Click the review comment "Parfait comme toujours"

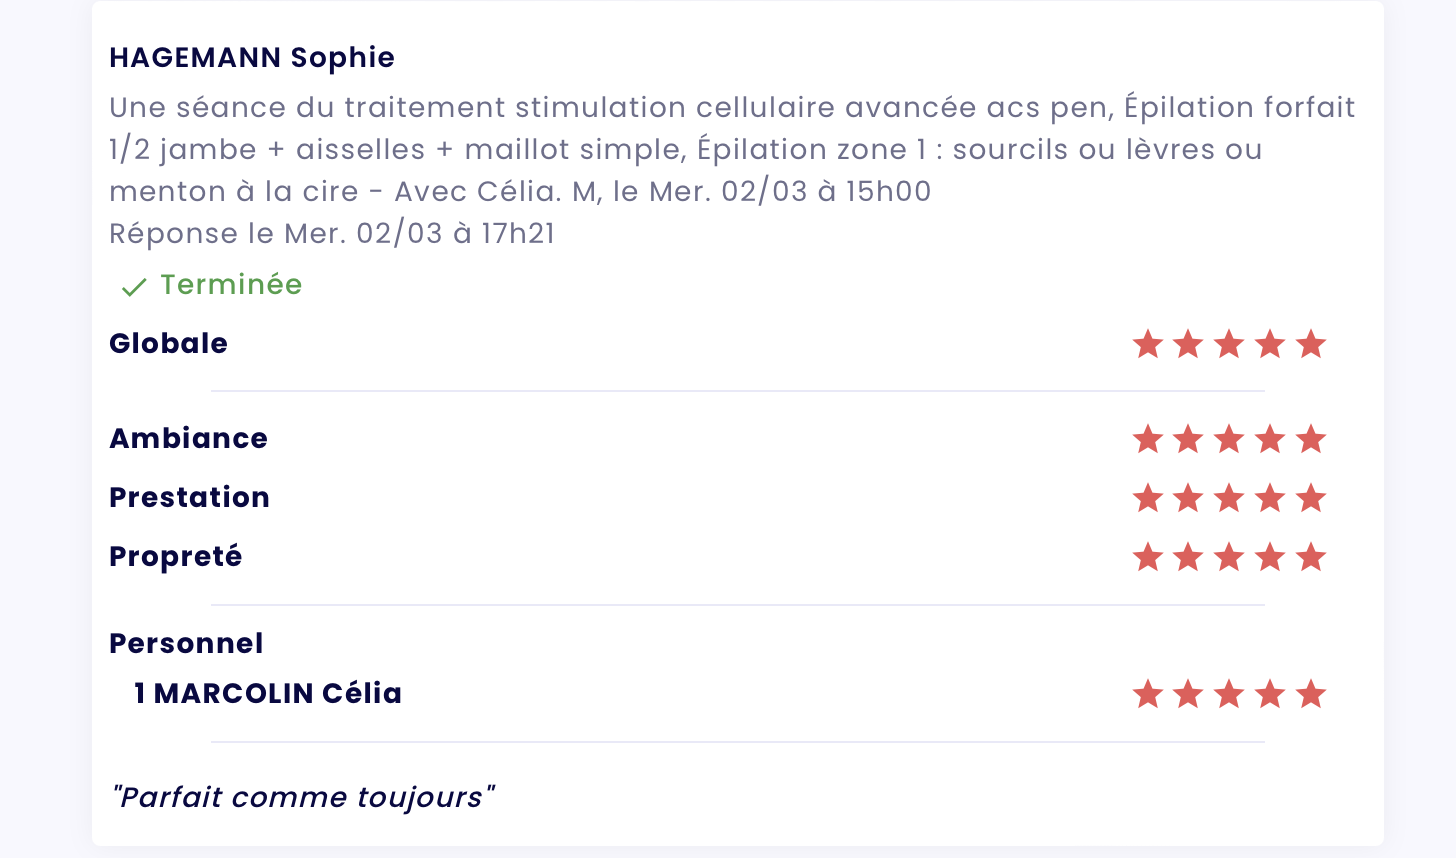[303, 798]
